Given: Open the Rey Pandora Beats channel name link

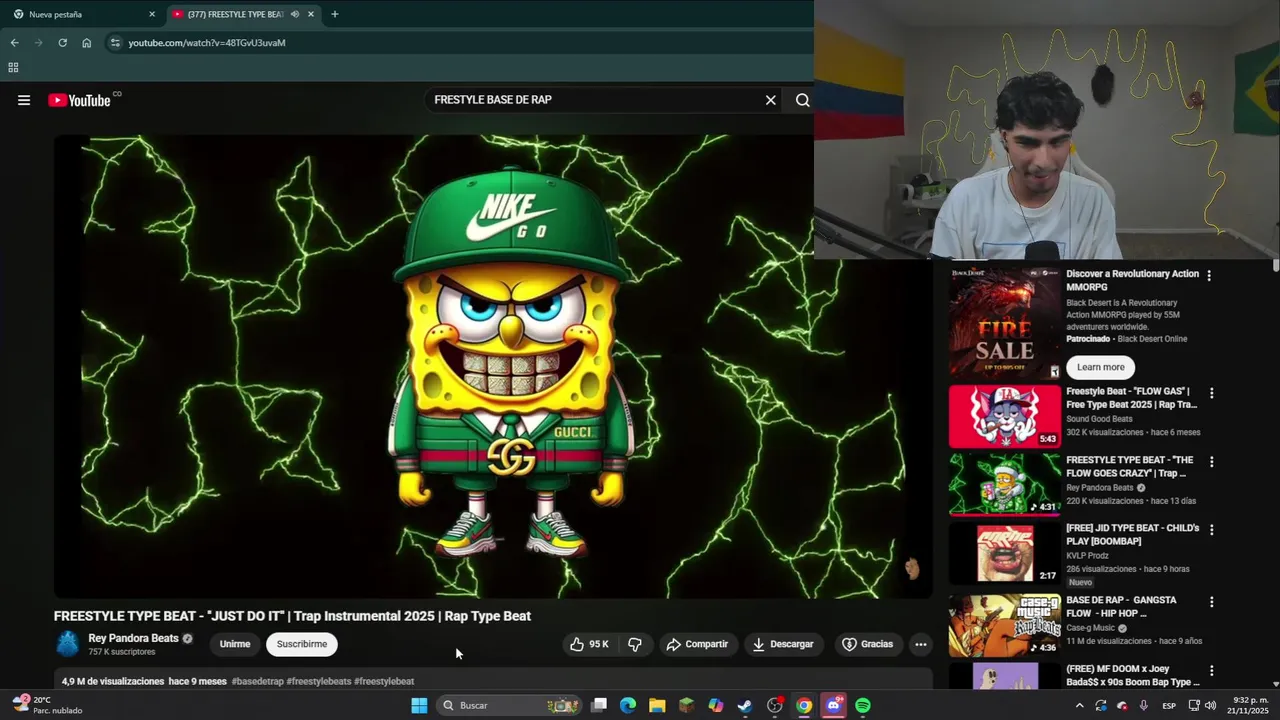Looking at the screenshot, I should 133,638.
